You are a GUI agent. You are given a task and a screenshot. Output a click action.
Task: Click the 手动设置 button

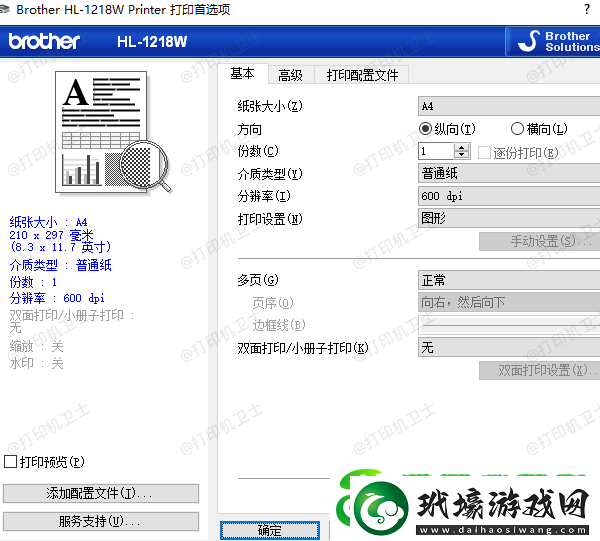540,241
